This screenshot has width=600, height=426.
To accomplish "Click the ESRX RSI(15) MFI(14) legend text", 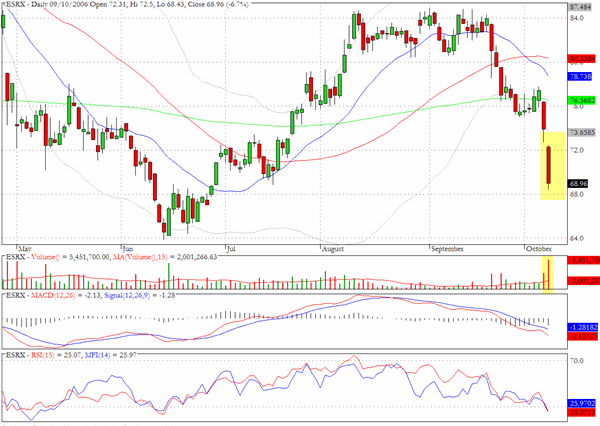I will (x=72, y=355).
